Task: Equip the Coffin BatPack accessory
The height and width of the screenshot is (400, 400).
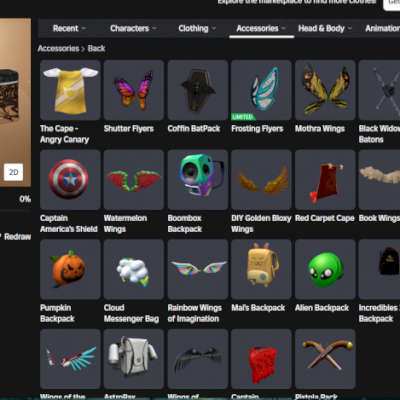Action: click(x=198, y=90)
